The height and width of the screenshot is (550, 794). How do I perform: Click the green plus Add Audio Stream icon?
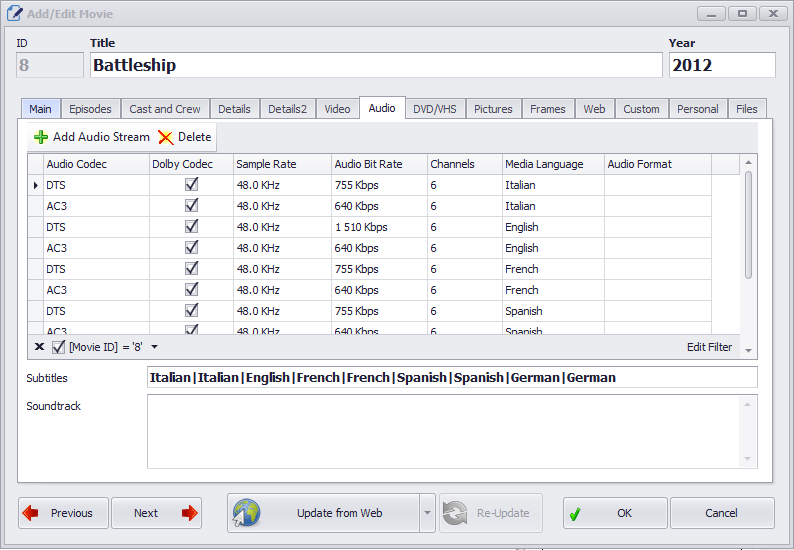40,137
